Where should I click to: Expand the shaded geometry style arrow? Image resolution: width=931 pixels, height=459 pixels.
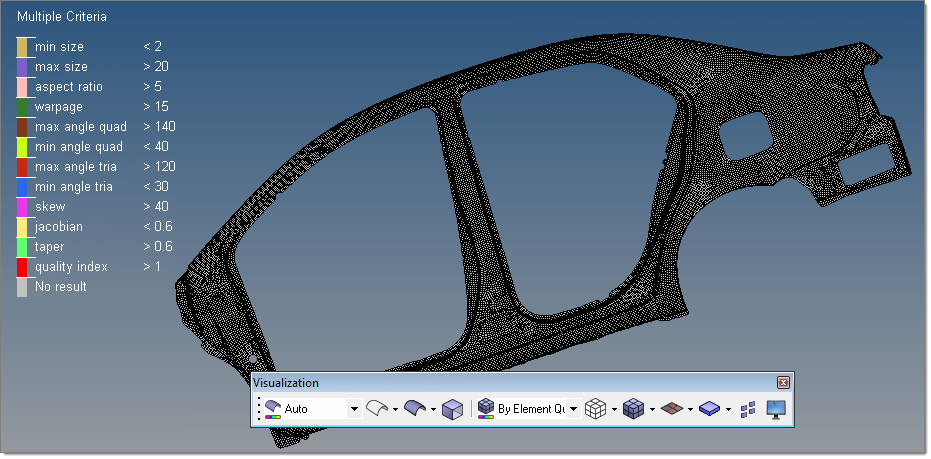tap(433, 409)
